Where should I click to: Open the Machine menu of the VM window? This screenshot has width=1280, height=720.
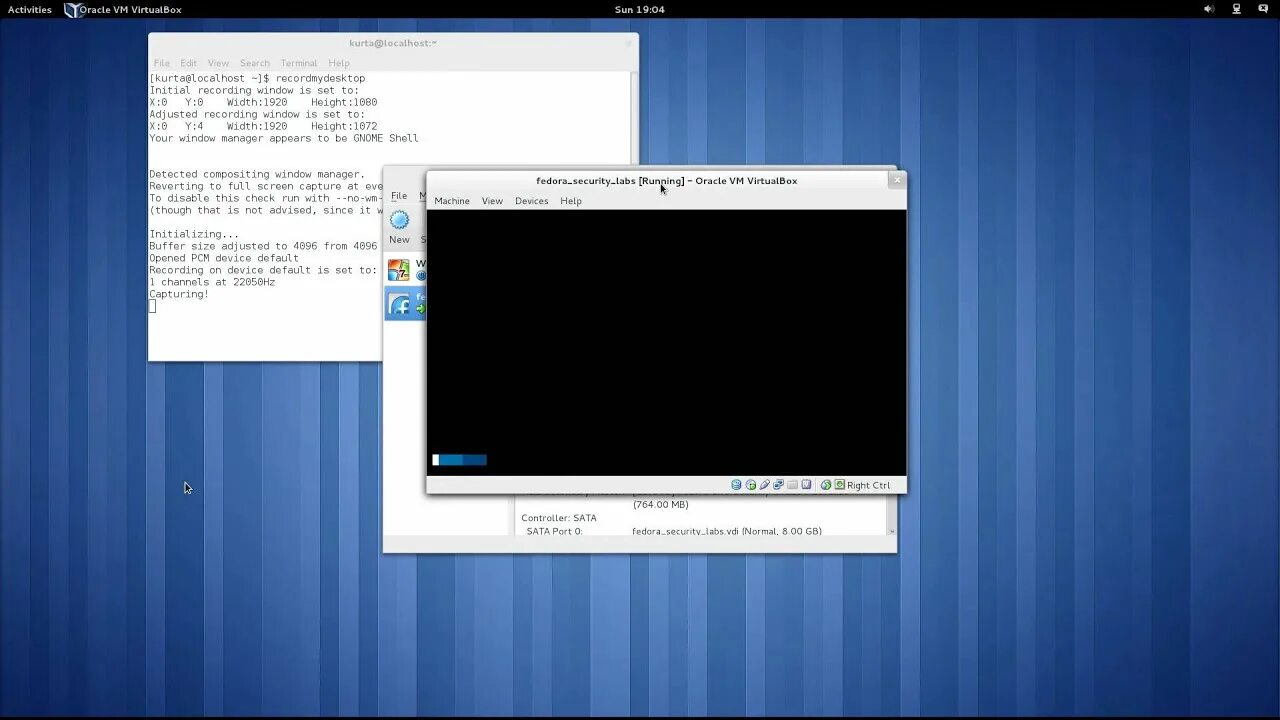pyautogui.click(x=452, y=201)
